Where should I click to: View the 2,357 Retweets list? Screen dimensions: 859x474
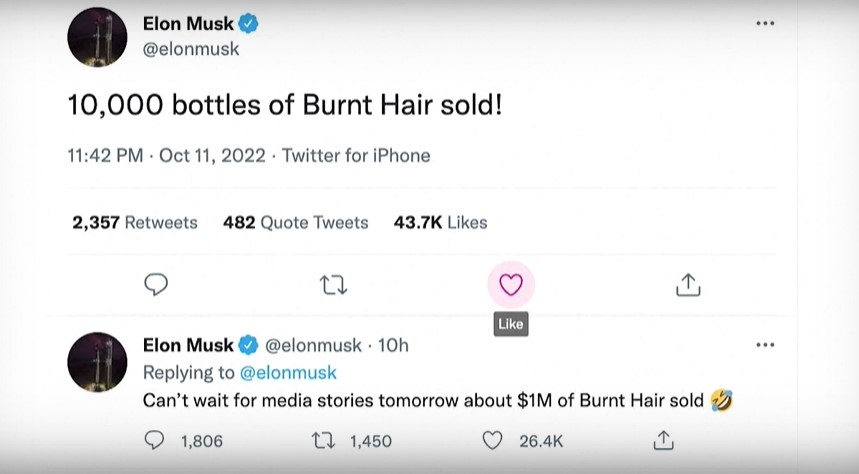pos(135,222)
